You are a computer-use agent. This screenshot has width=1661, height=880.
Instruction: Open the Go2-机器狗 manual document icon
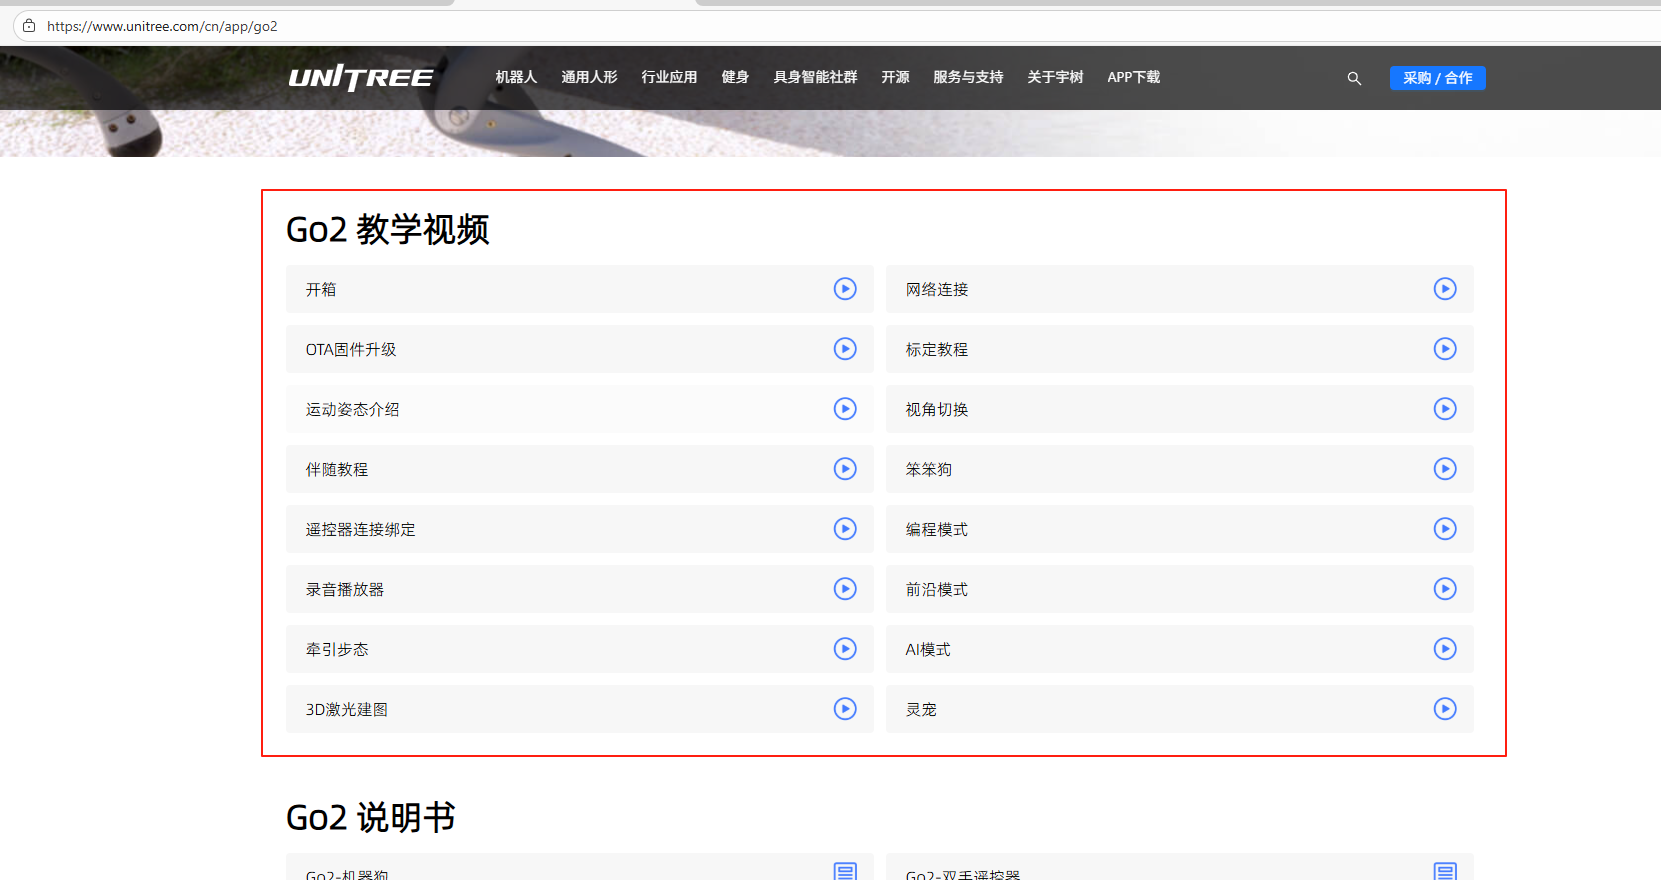click(845, 871)
